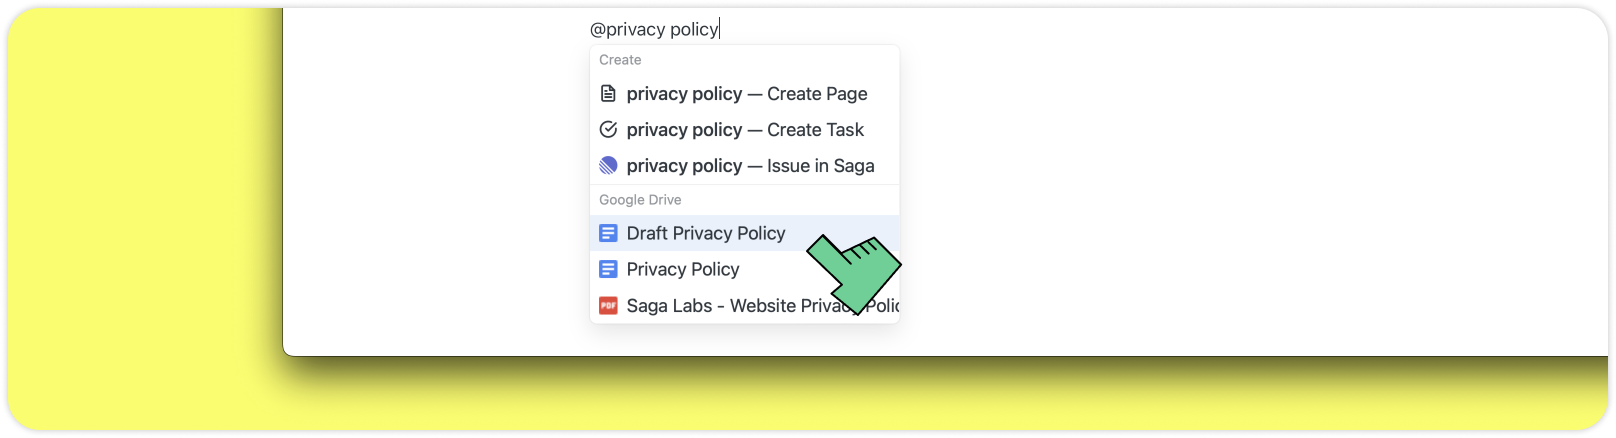Choose "privacy policy — Create Task" entry
The width and height of the screenshot is (1616, 438).
pos(744,130)
